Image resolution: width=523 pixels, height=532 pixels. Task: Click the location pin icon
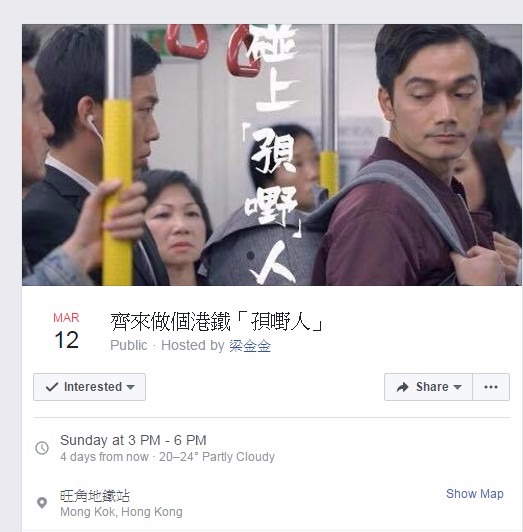click(42, 503)
